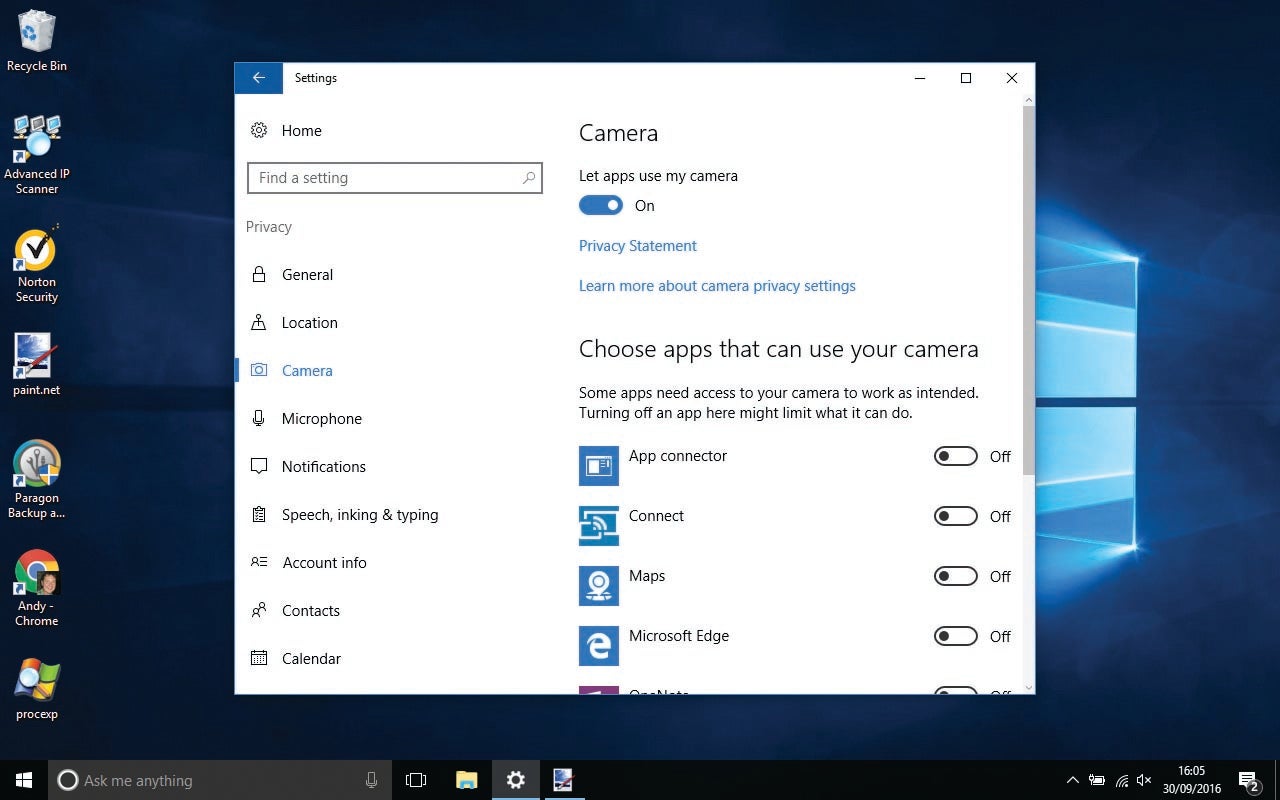Click the muted volume tray icon

pos(1145,780)
